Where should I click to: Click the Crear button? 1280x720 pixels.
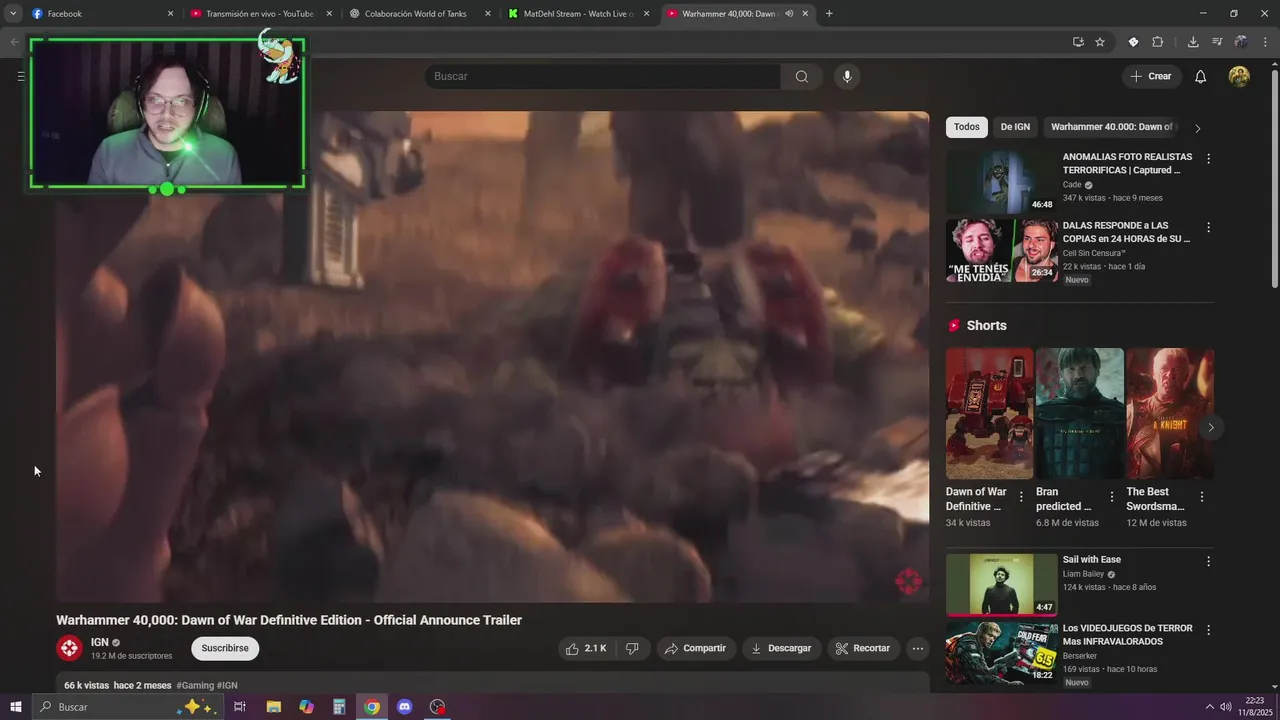1151,77
